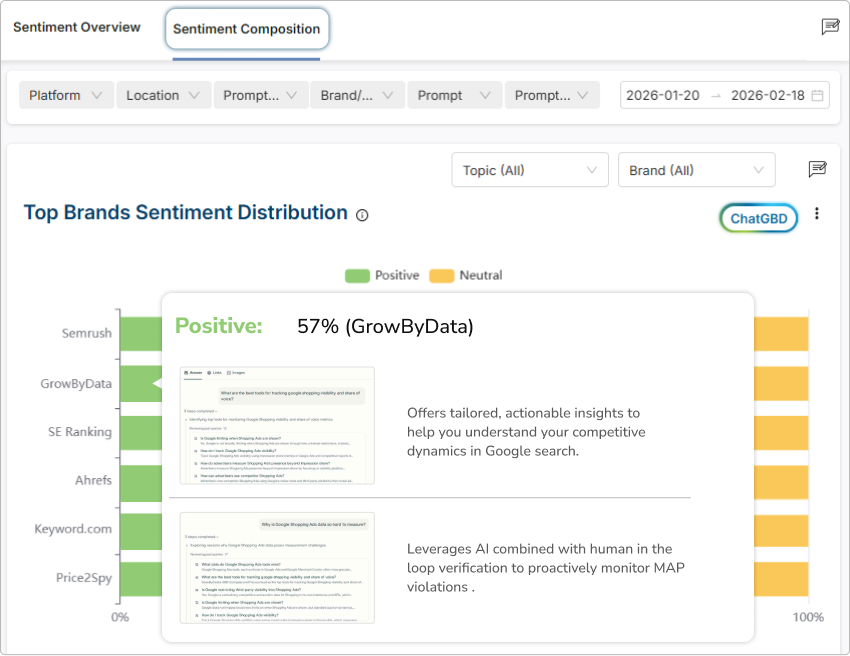Open the top screenshot thumbnail in the tooltip
This screenshot has height=656, width=850.
click(277, 425)
